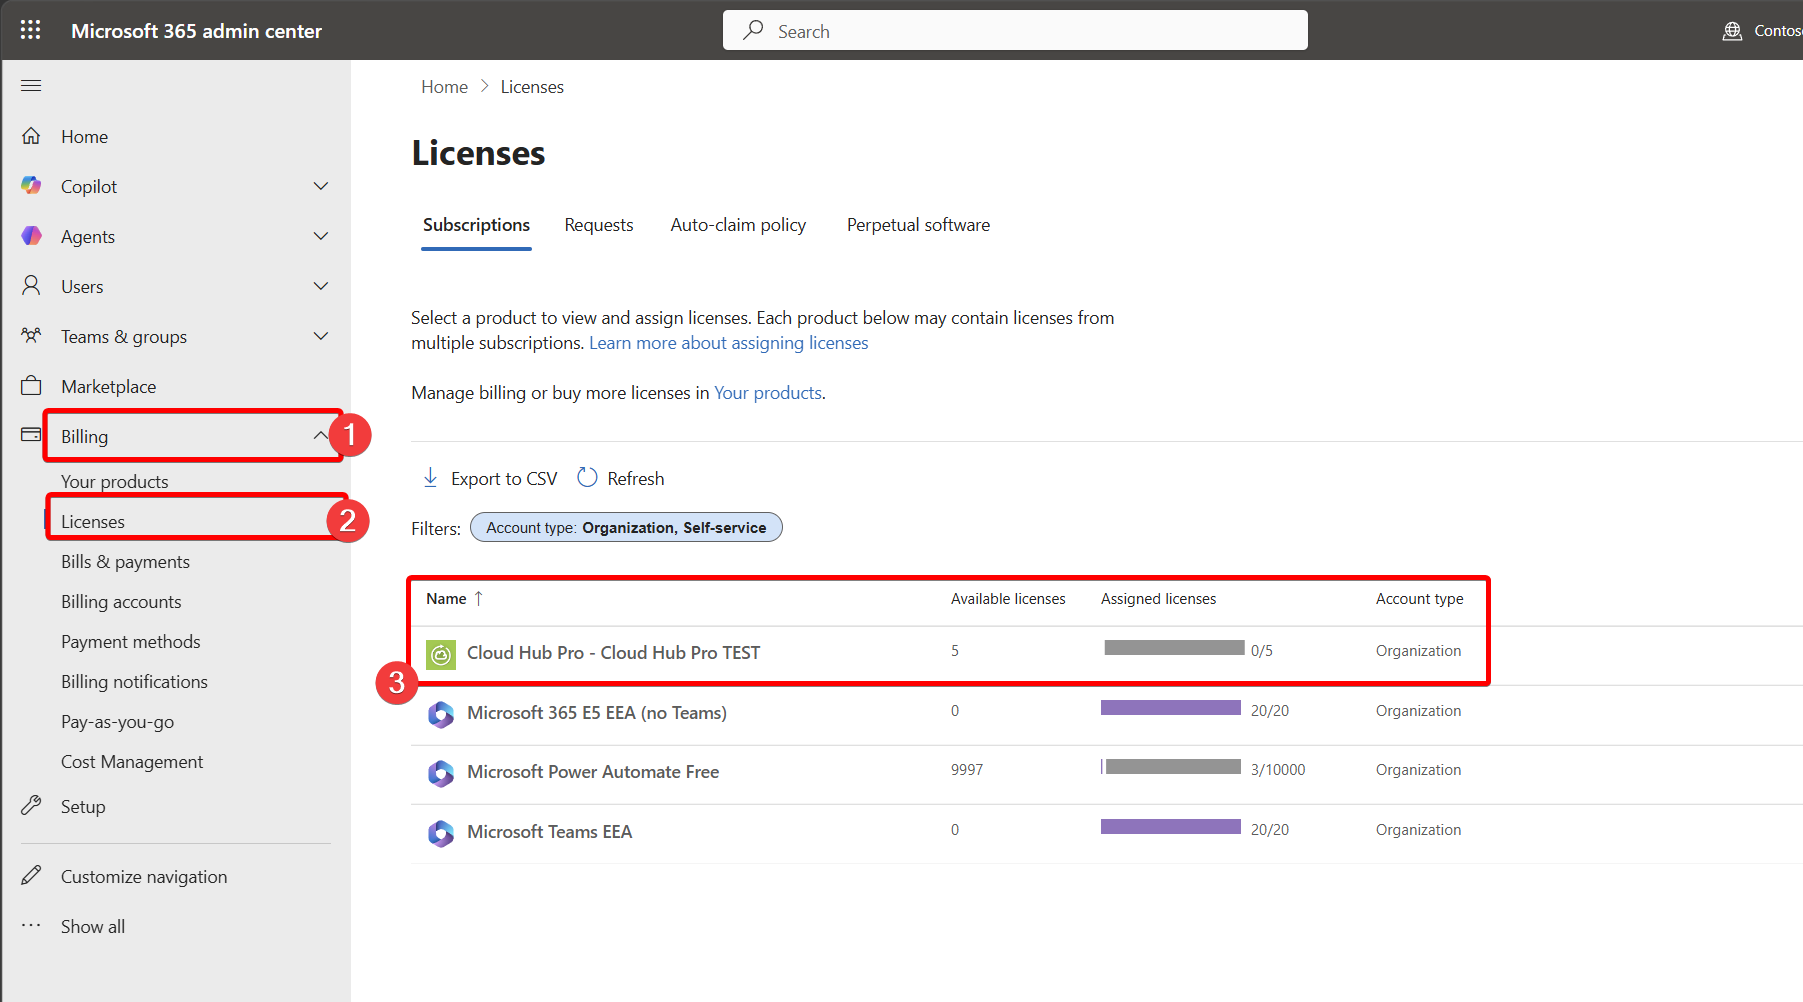Screen dimensions: 1803x1002
Task: Select Licenses in the Billing submenu
Action: click(93, 521)
